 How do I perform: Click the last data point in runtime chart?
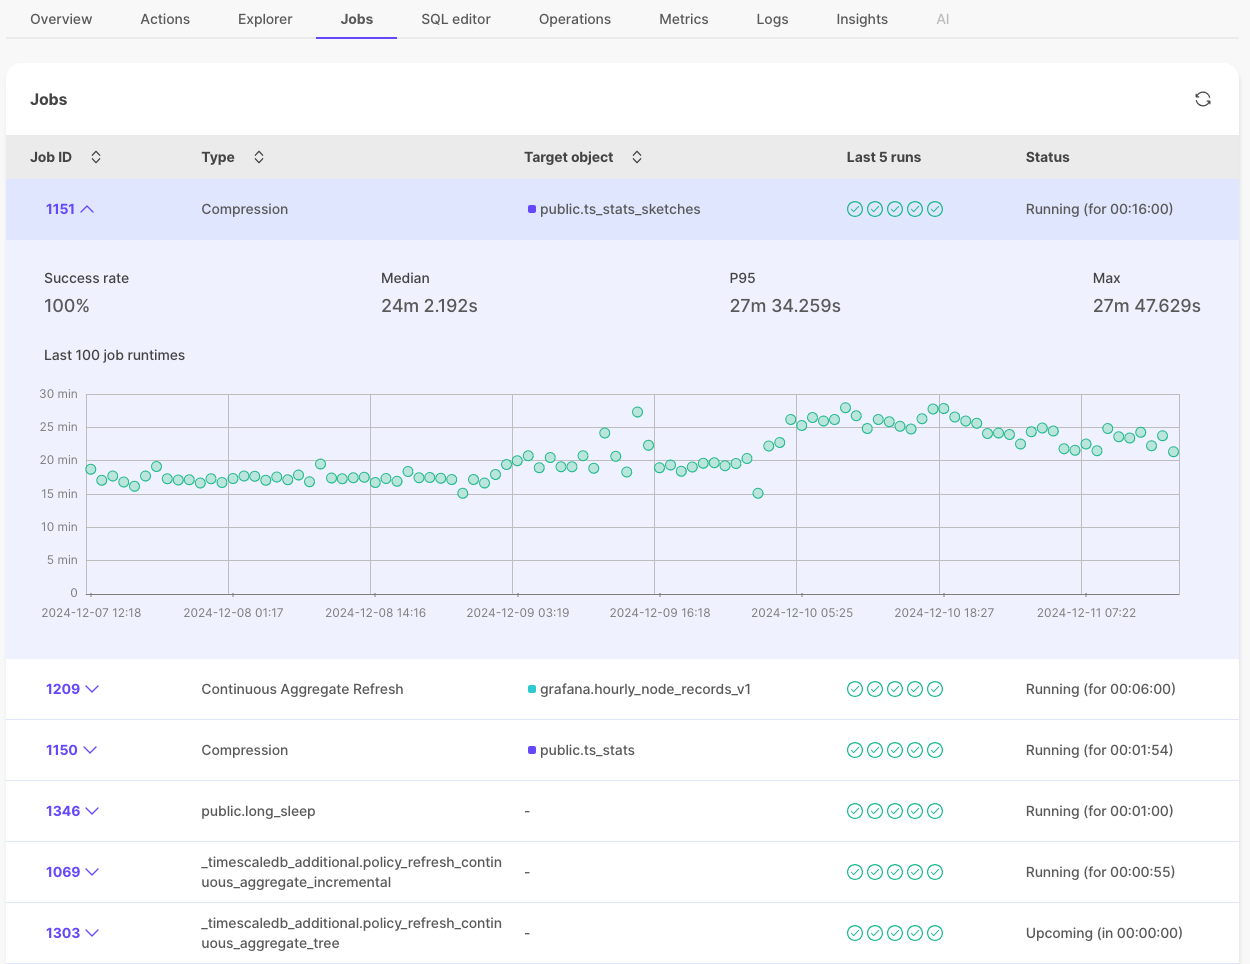tap(1174, 452)
